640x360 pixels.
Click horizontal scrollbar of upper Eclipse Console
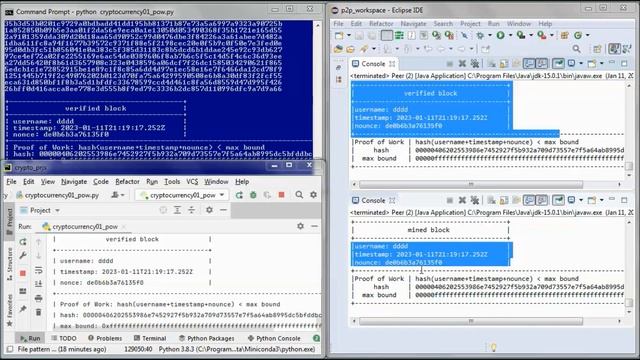(471, 184)
